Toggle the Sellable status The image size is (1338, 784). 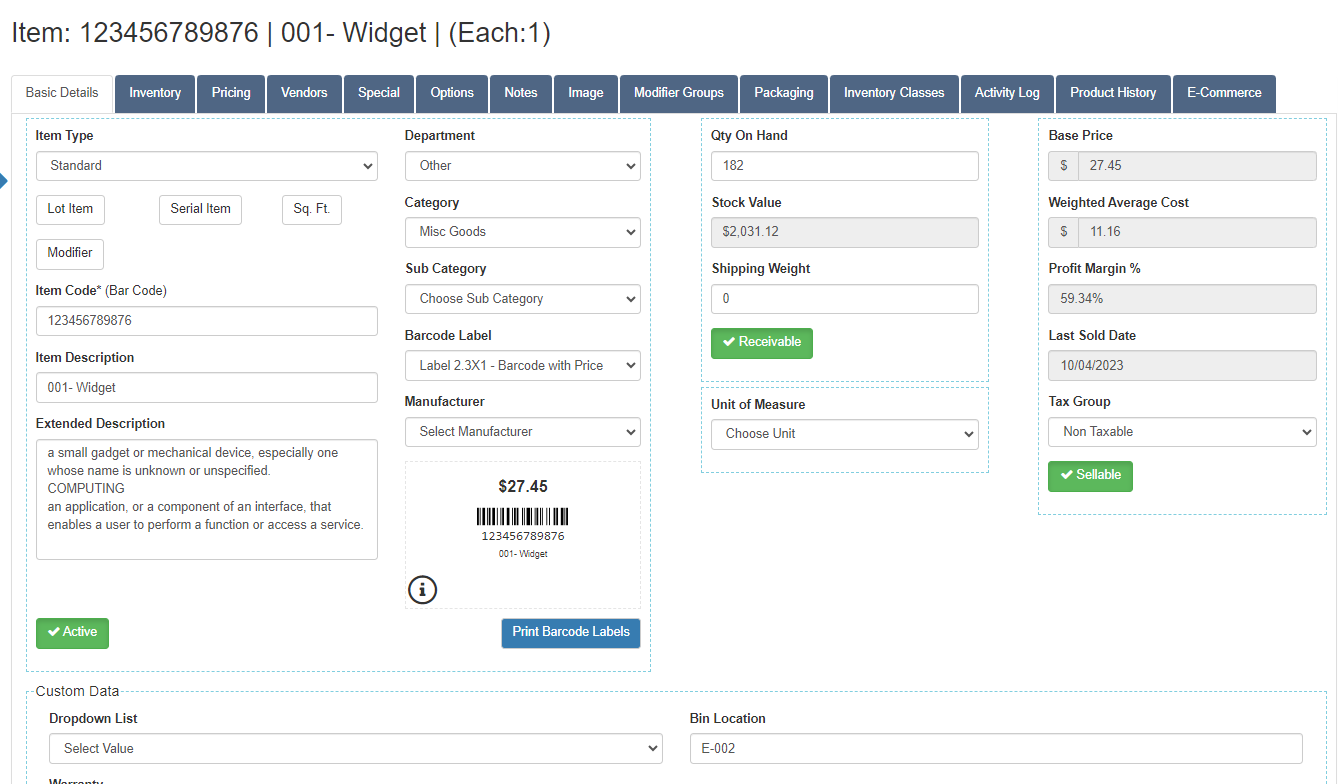pos(1090,476)
